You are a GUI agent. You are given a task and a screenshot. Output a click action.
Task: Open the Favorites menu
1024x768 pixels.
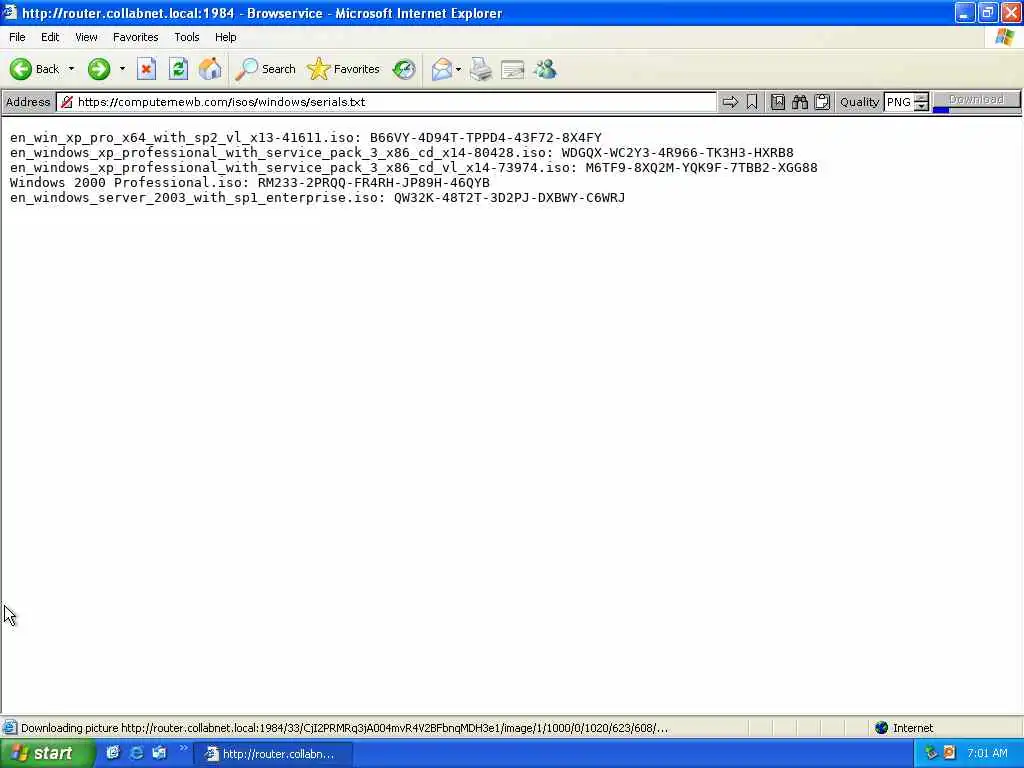[135, 37]
